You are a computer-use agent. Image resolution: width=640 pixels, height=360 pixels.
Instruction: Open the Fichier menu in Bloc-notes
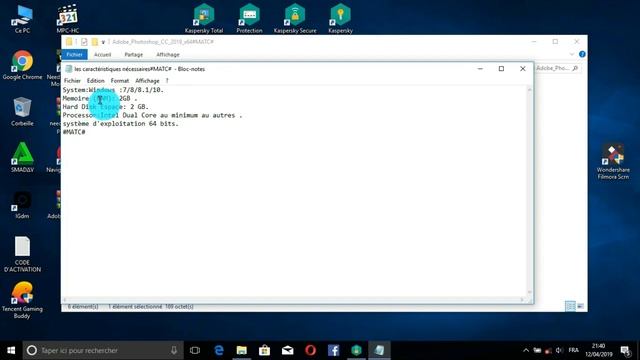click(72, 81)
